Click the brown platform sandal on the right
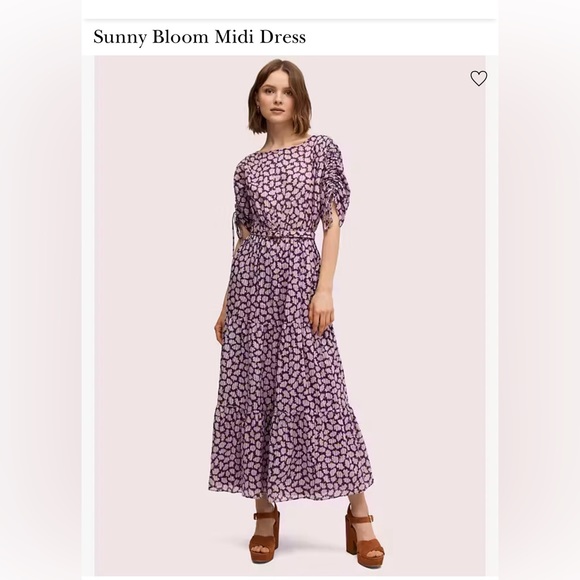 tap(364, 536)
